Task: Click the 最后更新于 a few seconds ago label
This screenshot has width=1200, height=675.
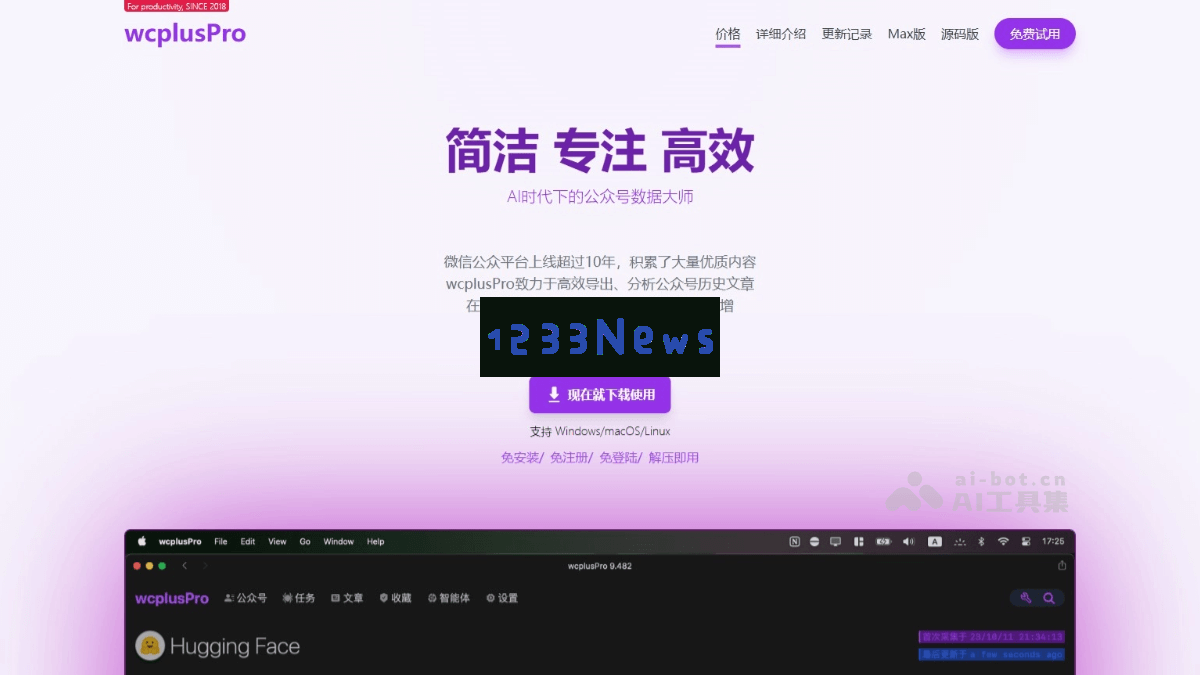Action: click(991, 654)
